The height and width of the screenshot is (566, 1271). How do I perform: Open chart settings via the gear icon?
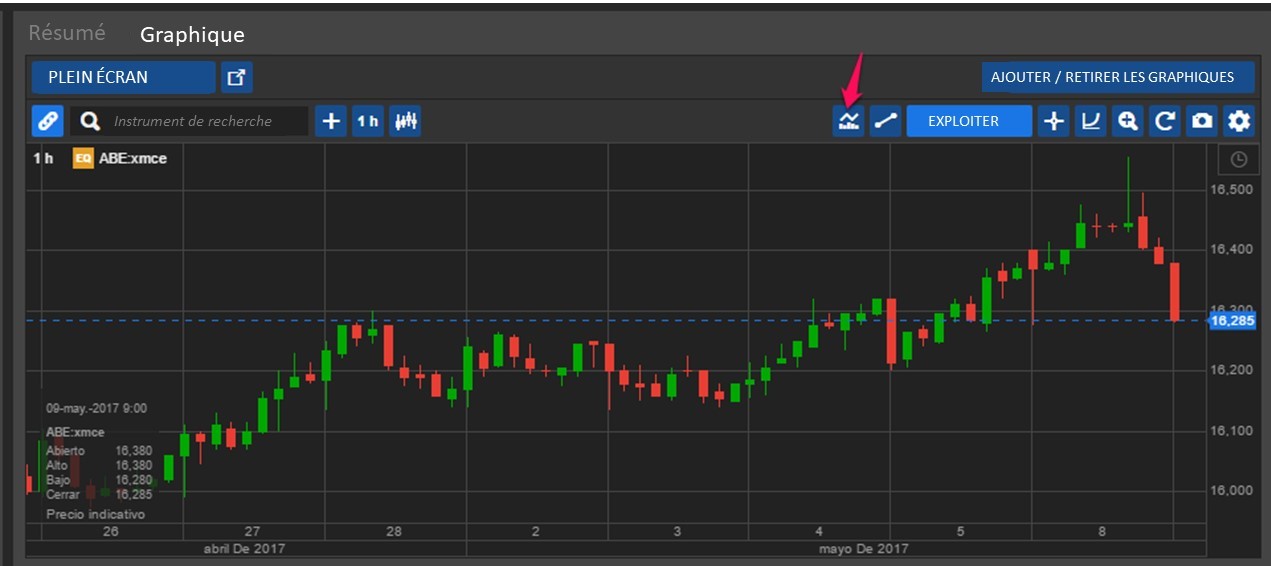click(x=1239, y=121)
